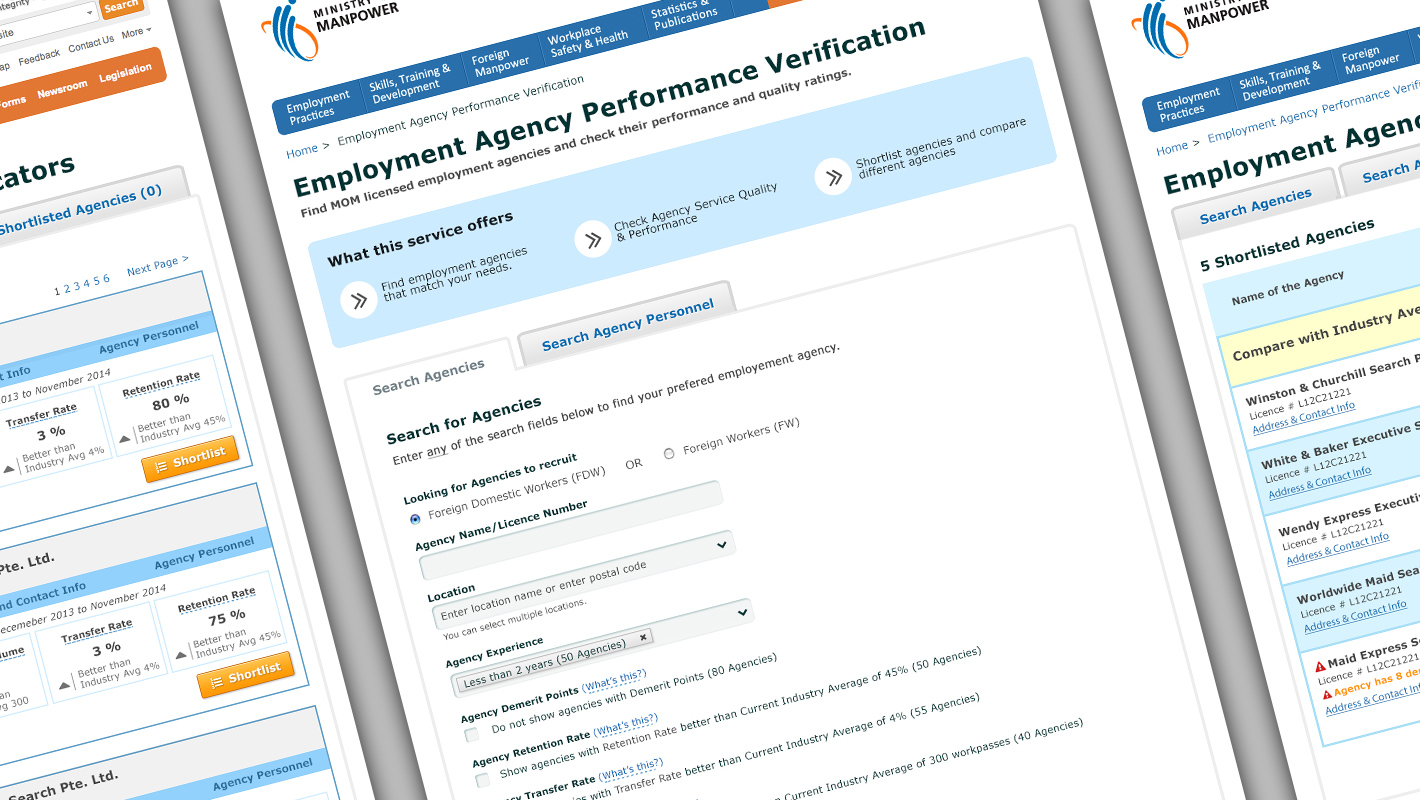
Task: Select the Foreign Domestic Workers (FDW) radio button
Action: click(x=415, y=519)
